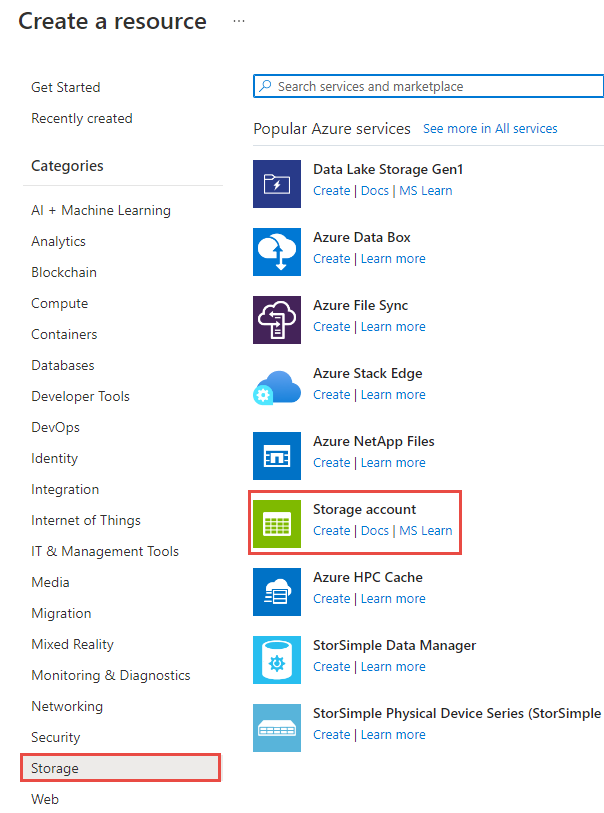Image resolution: width=604 pixels, height=813 pixels.
Task: Click Create under Storage account
Action: (331, 530)
